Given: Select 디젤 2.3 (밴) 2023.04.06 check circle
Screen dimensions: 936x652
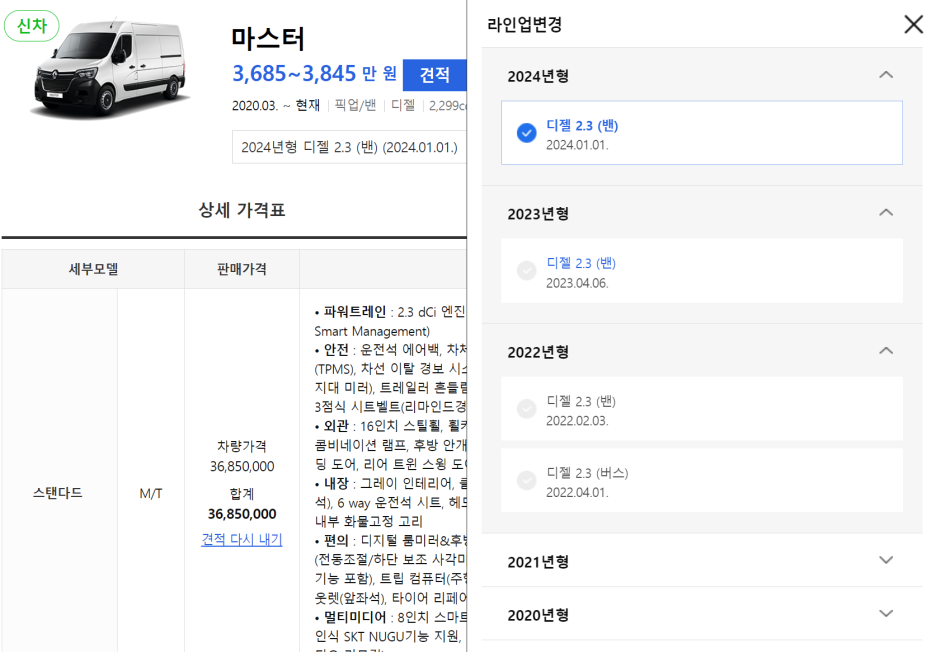Looking at the screenshot, I should (x=526, y=270).
